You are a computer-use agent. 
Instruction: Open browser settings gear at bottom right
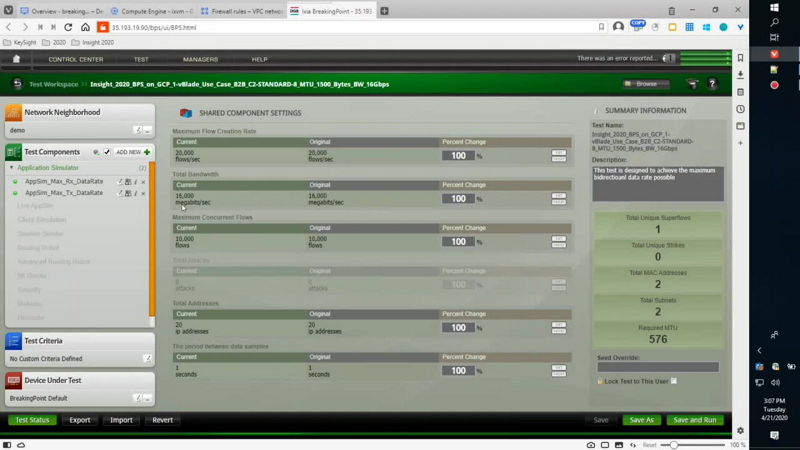point(740,431)
